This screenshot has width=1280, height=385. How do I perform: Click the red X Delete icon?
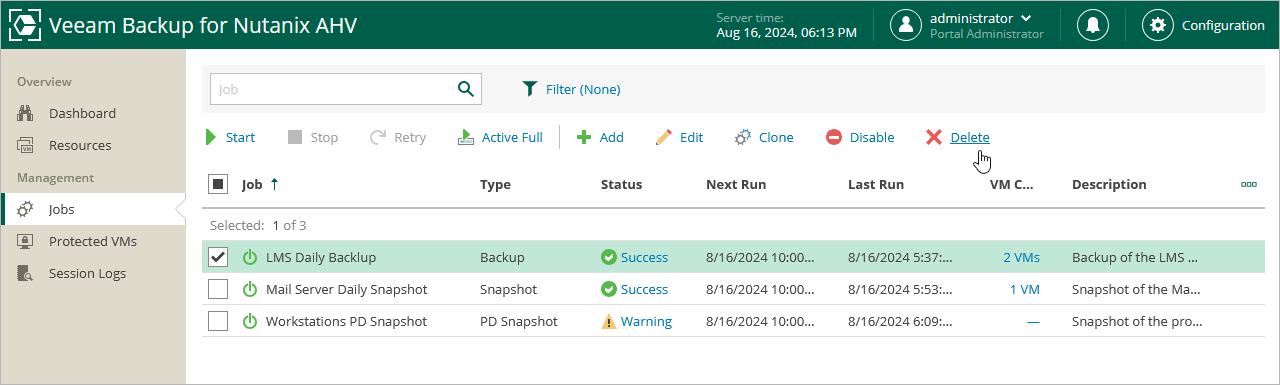(x=934, y=137)
